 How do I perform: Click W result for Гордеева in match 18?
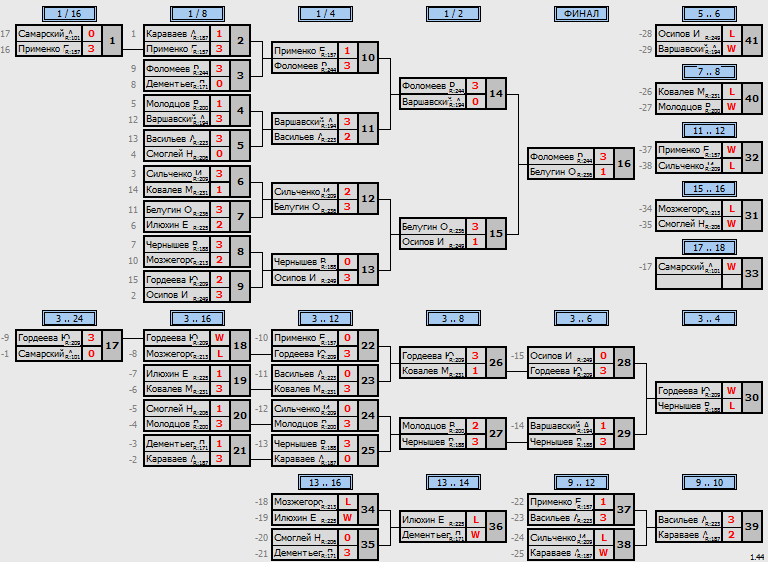[219, 338]
